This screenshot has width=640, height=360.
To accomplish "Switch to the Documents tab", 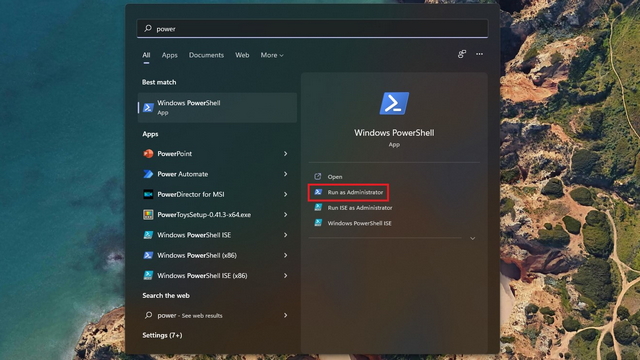I will 206,55.
